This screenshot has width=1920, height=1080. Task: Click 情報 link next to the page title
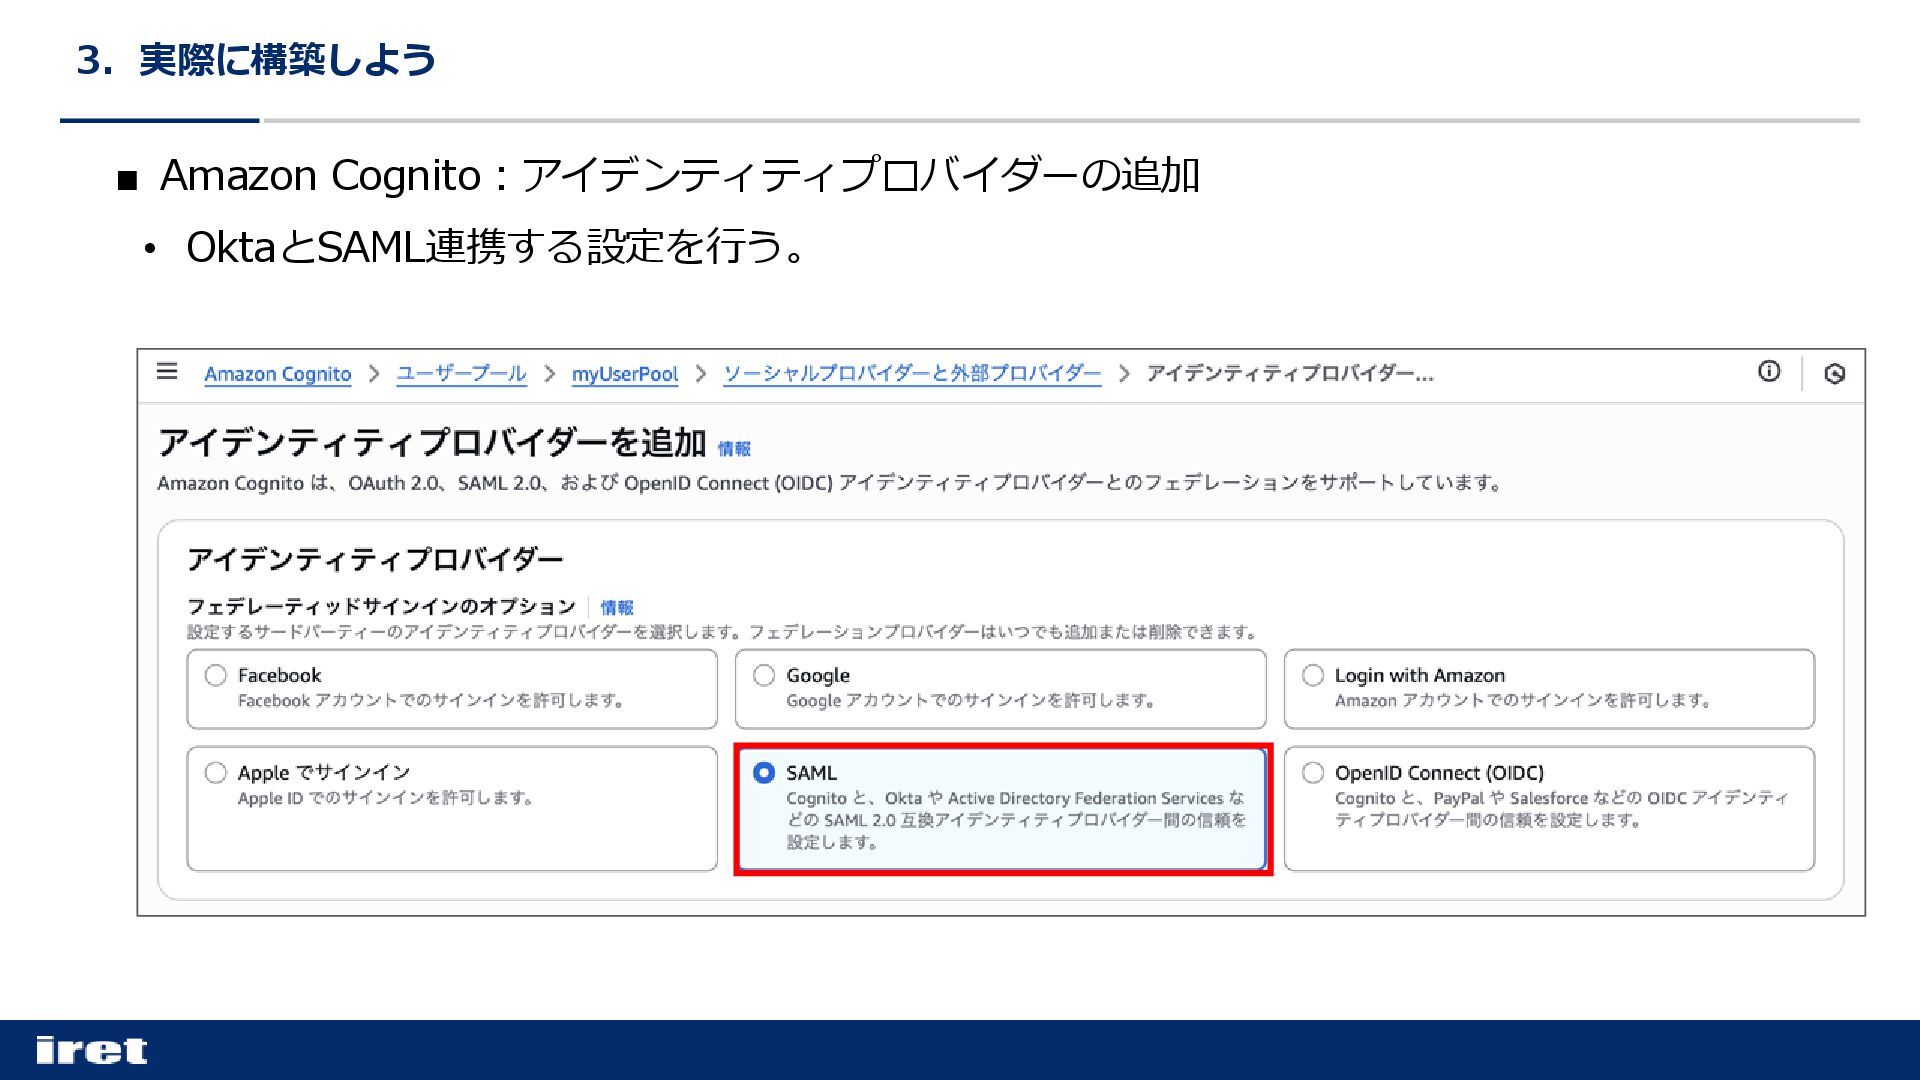(x=734, y=449)
